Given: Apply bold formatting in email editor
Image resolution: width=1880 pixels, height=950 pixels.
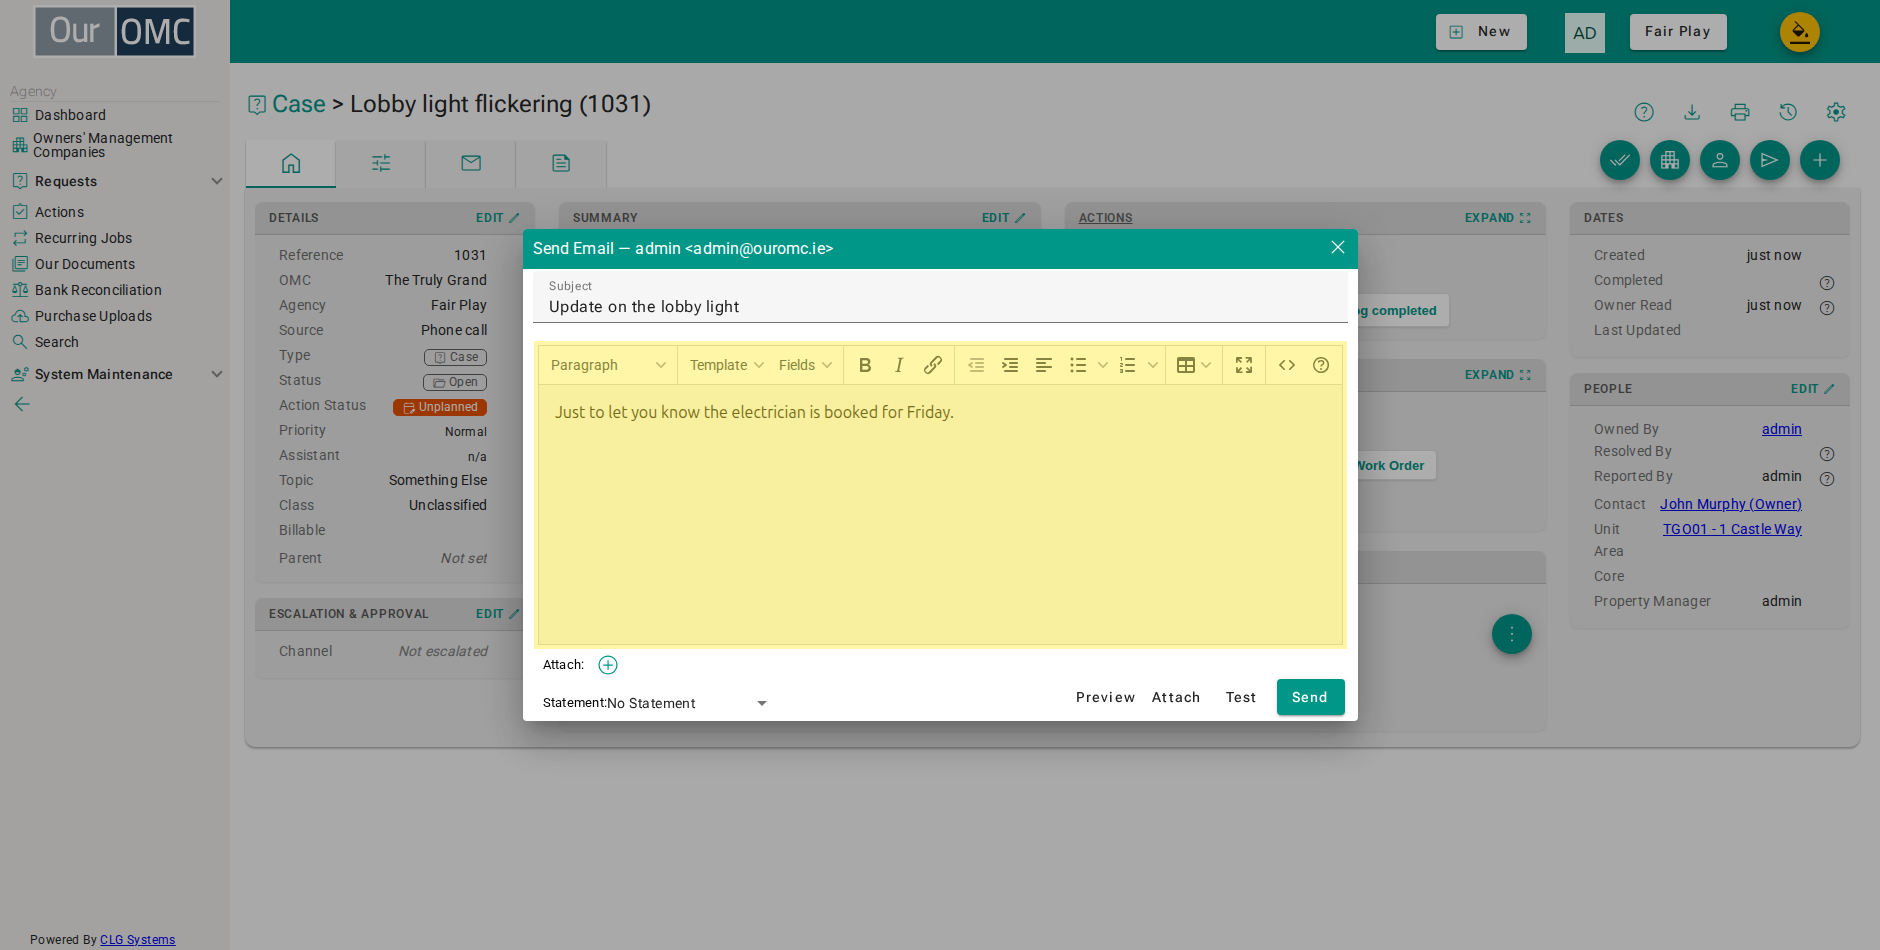Looking at the screenshot, I should (865, 365).
